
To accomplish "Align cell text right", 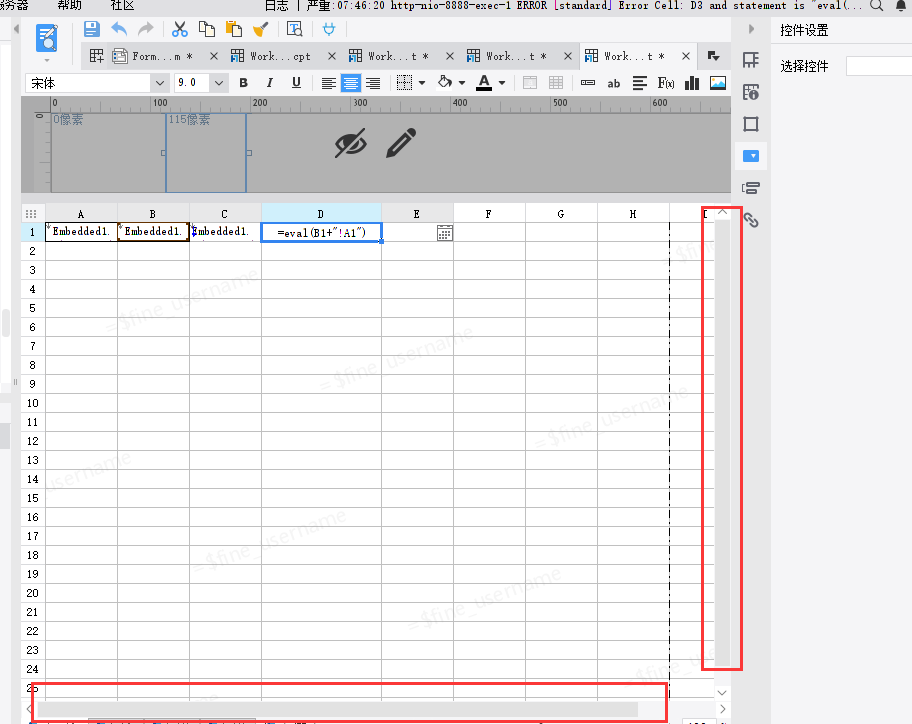I will (373, 84).
